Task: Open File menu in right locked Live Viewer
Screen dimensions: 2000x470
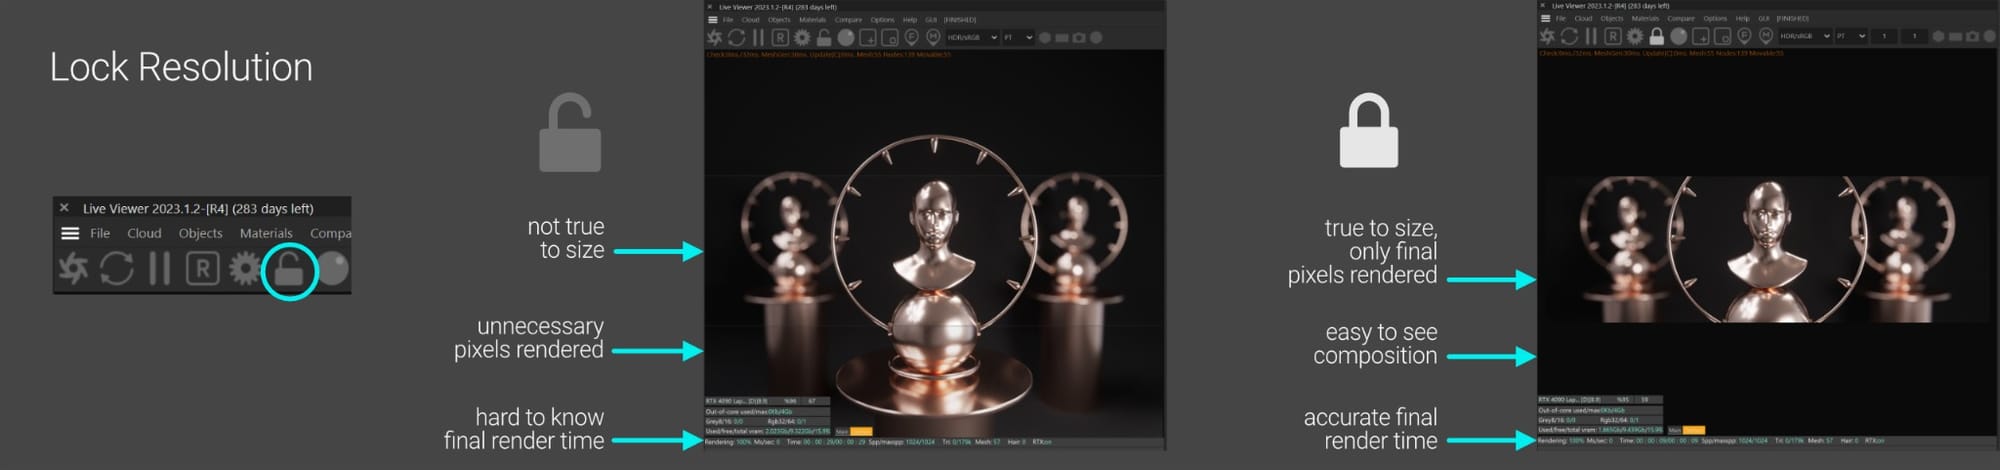Action: [x=1561, y=18]
